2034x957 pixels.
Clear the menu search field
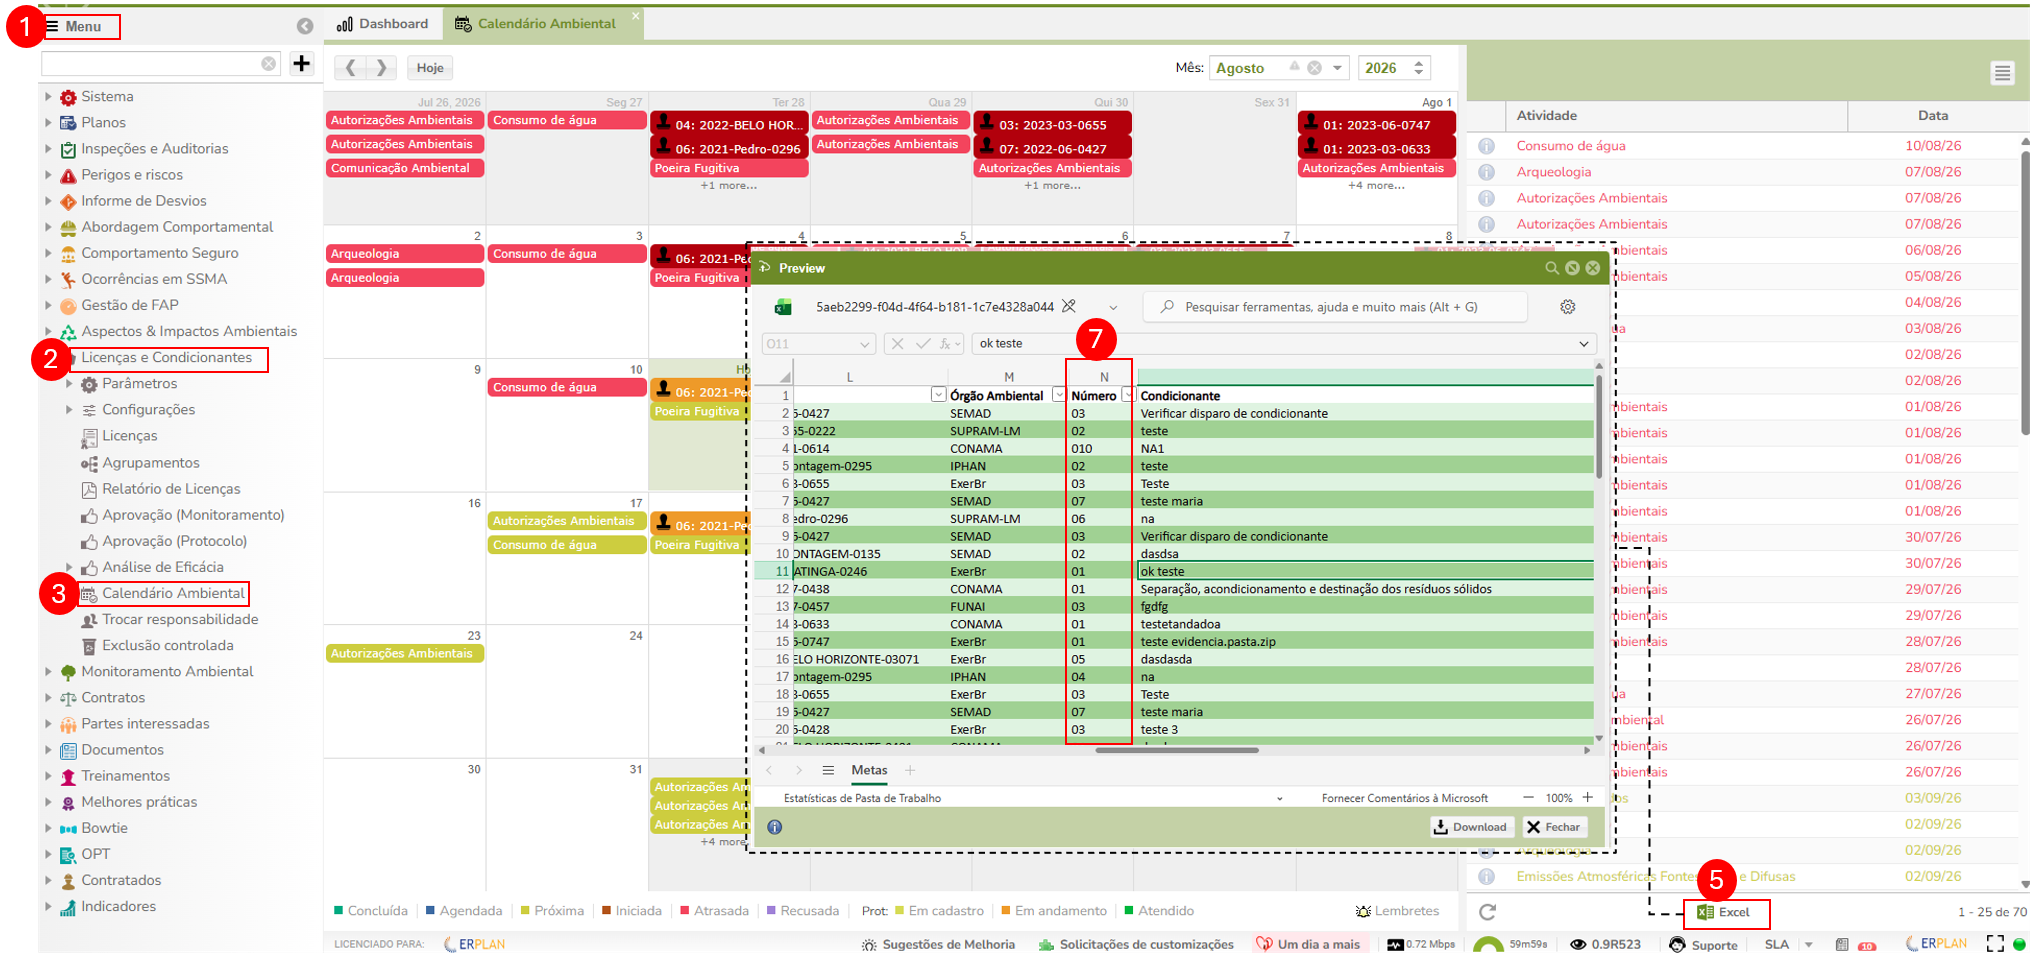(268, 64)
